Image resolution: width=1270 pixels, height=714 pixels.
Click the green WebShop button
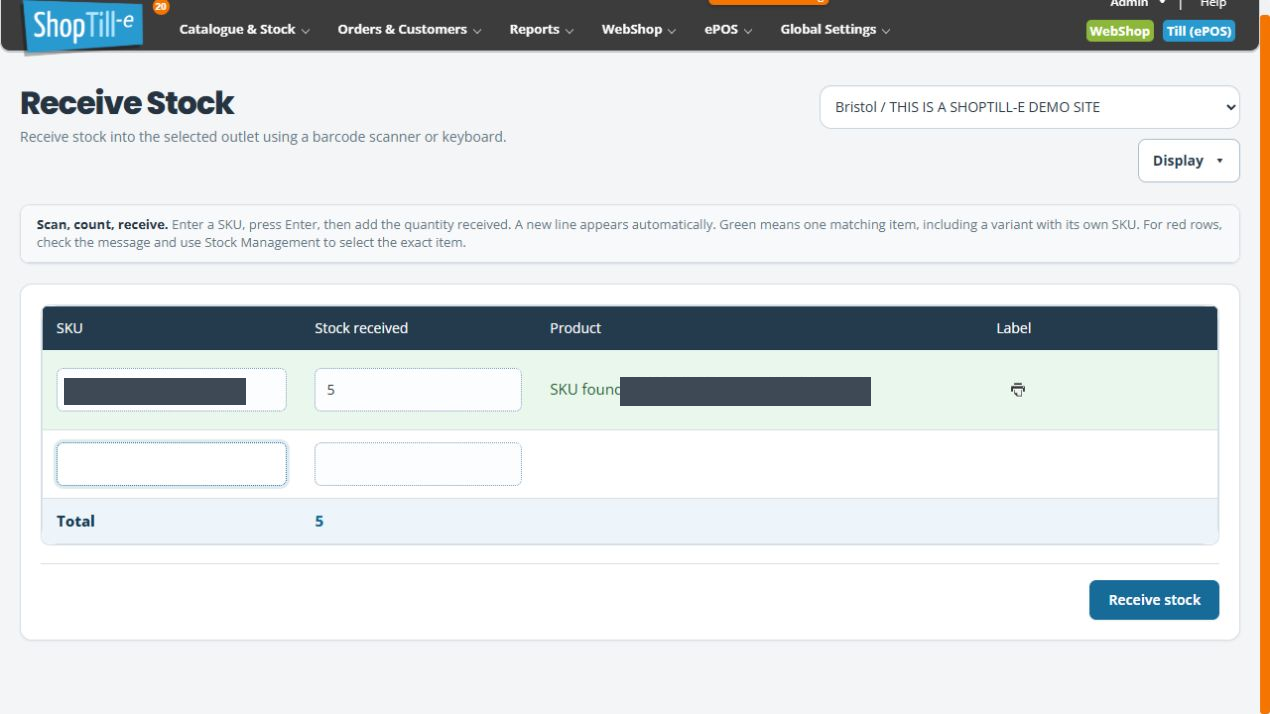click(x=1119, y=31)
